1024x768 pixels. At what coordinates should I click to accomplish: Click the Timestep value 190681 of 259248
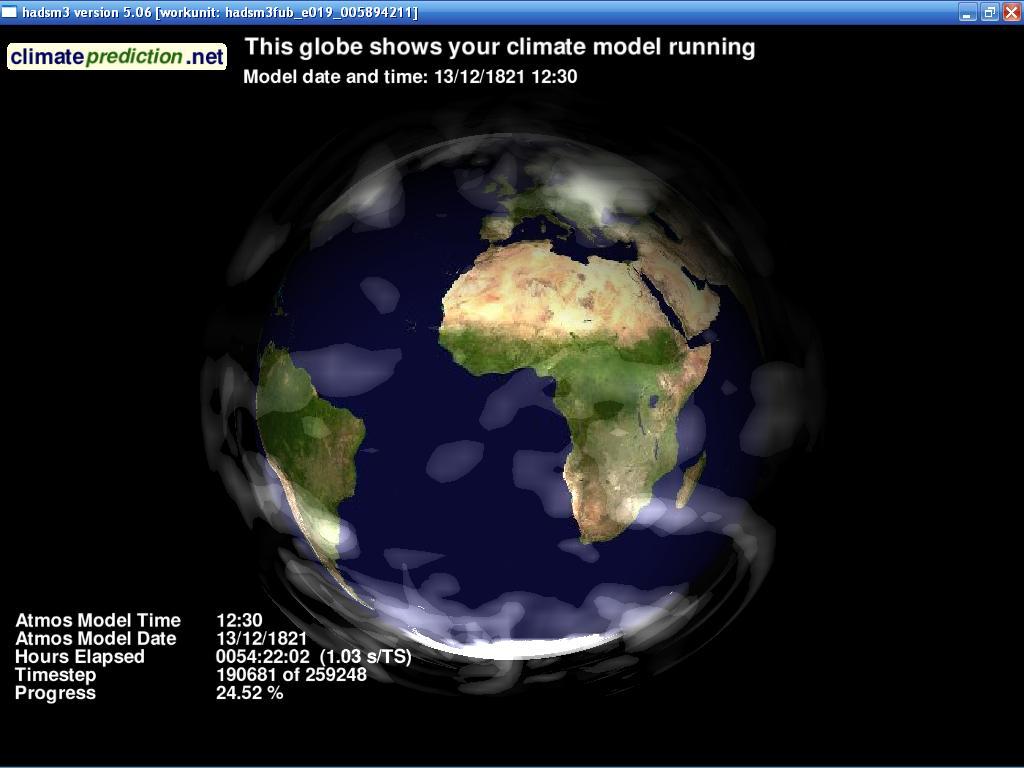(291, 675)
